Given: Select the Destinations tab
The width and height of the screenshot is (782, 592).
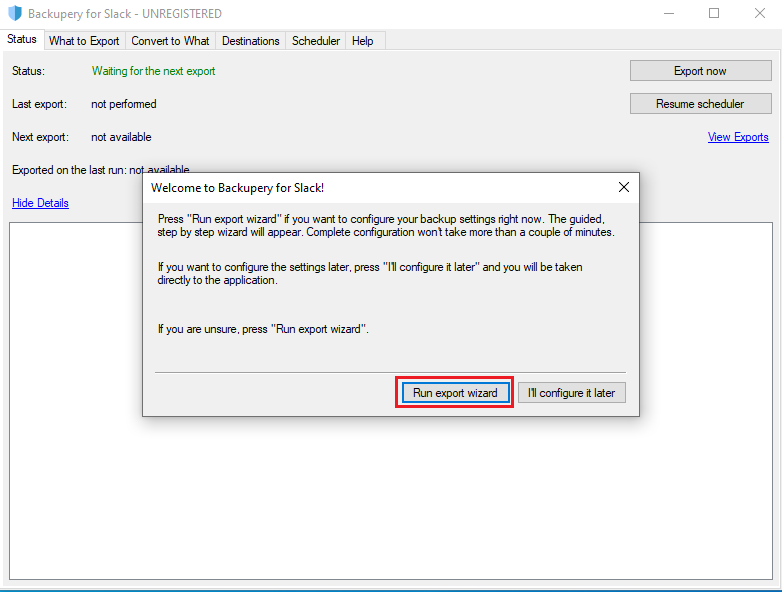Looking at the screenshot, I should click(250, 41).
